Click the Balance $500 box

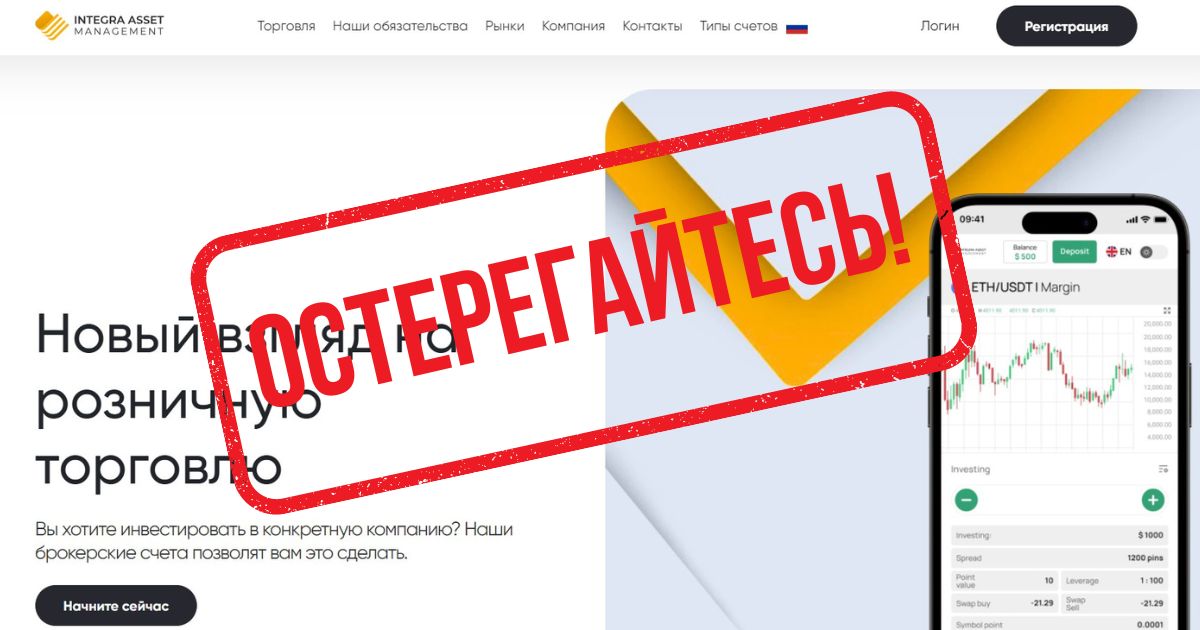(x=1025, y=251)
